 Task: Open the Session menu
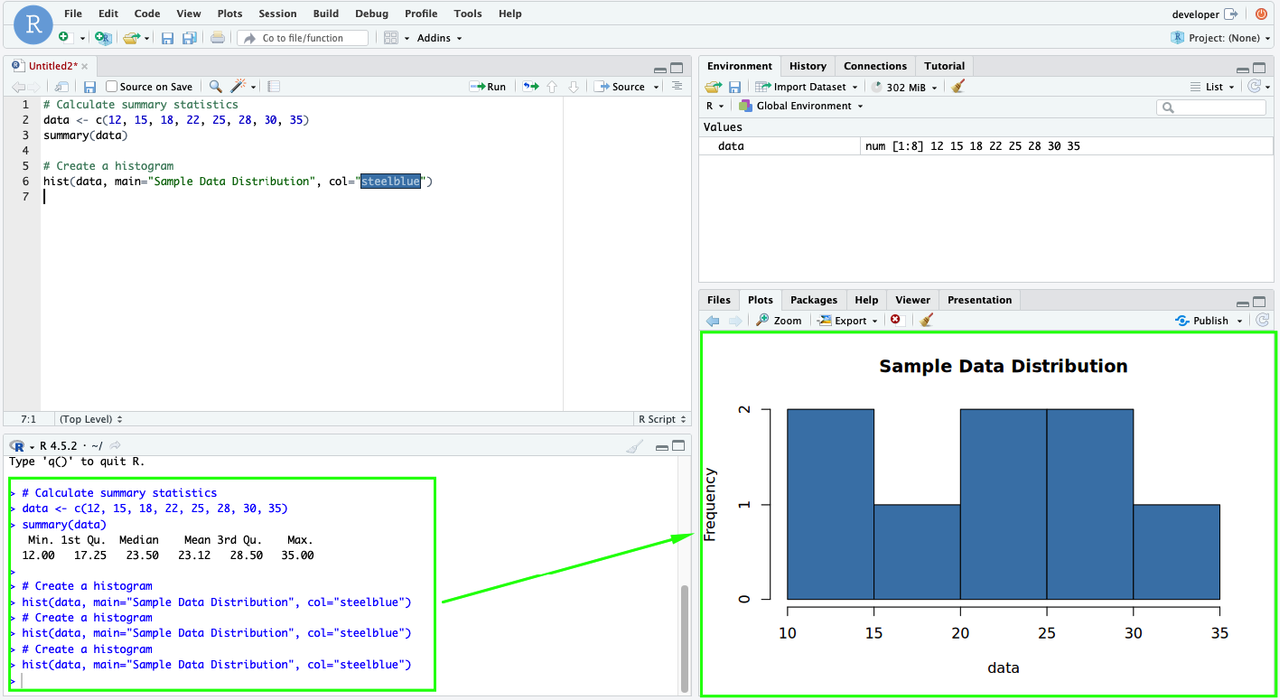point(277,13)
